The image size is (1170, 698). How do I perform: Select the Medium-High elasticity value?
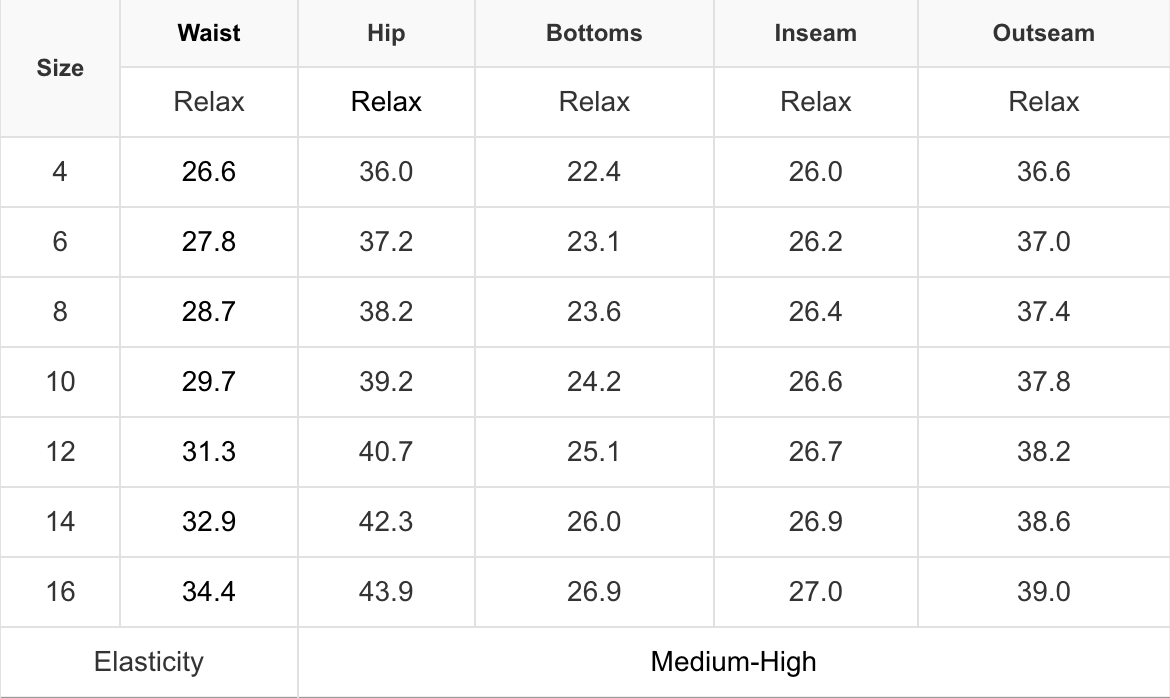pyautogui.click(x=733, y=662)
